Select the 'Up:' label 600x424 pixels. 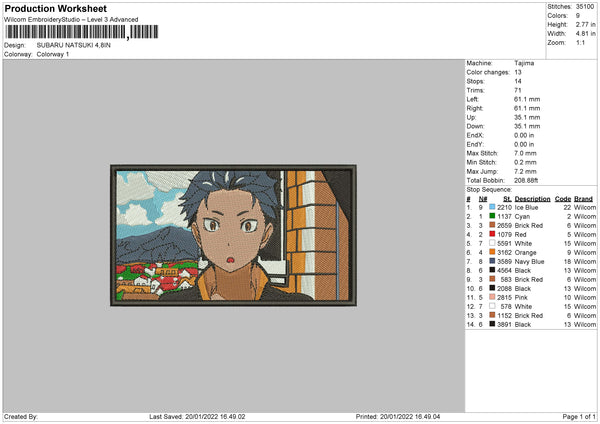tap(471, 117)
